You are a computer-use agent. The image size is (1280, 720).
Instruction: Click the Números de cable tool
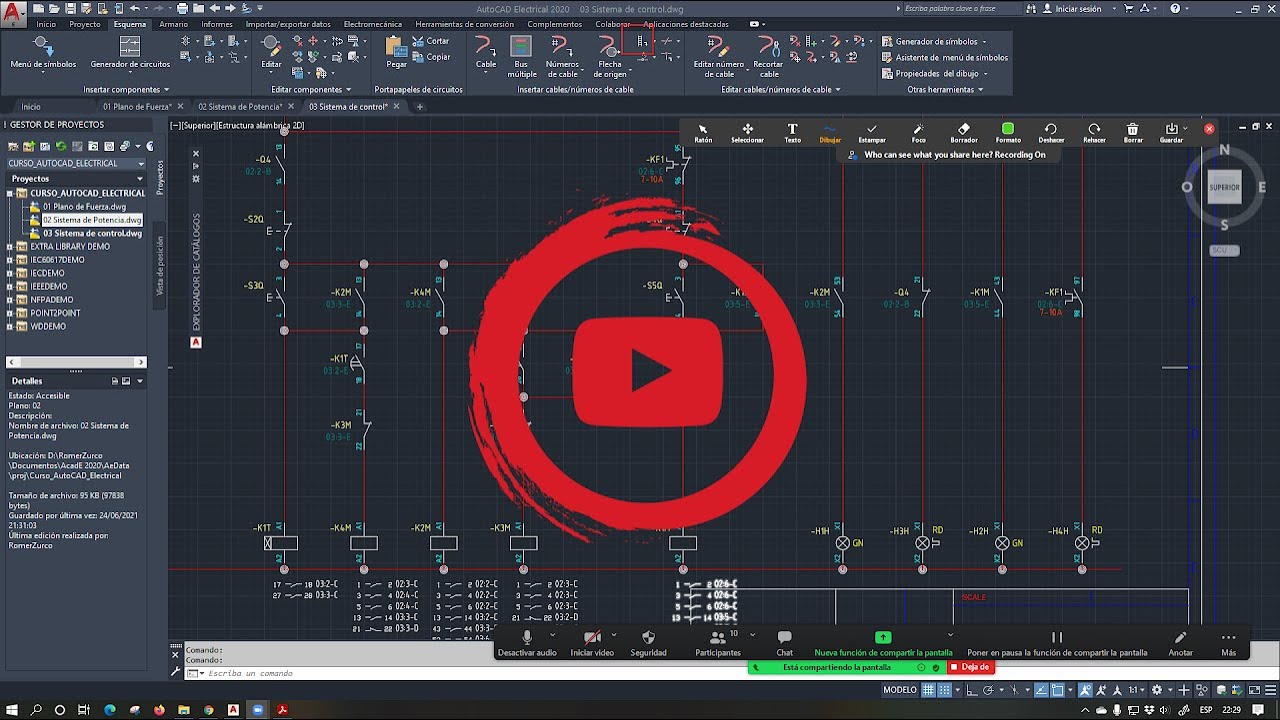(x=562, y=56)
